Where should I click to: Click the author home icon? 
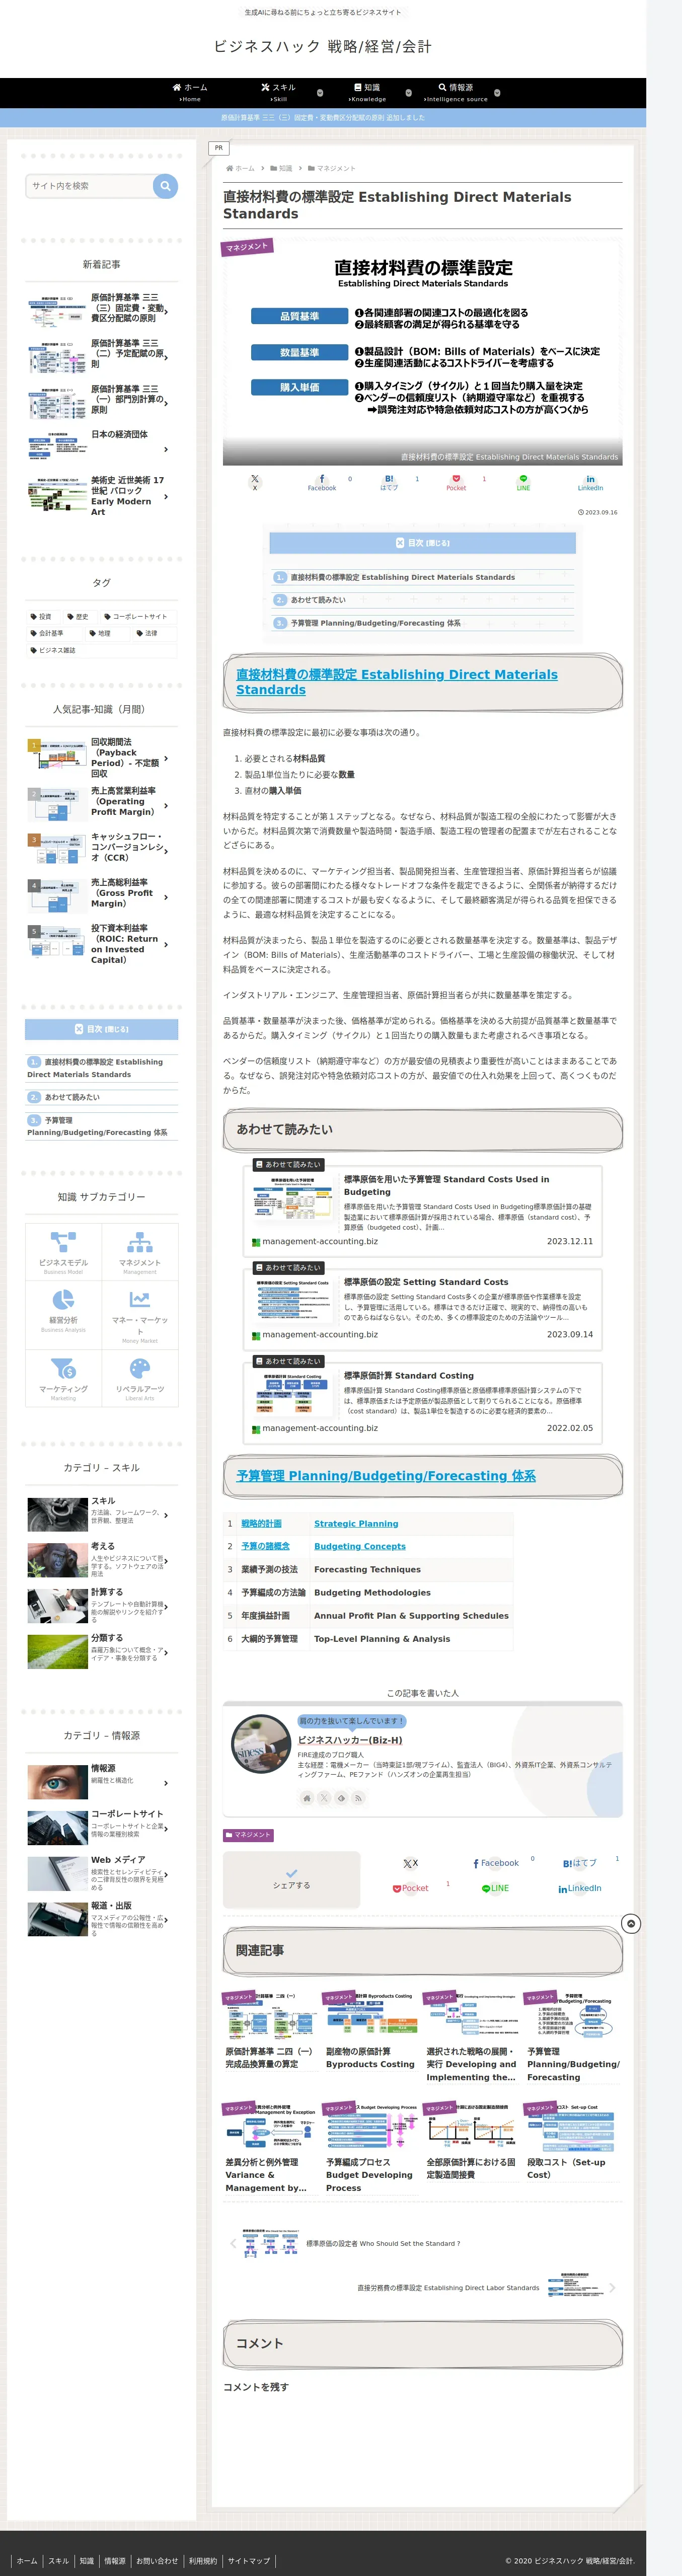click(307, 1798)
